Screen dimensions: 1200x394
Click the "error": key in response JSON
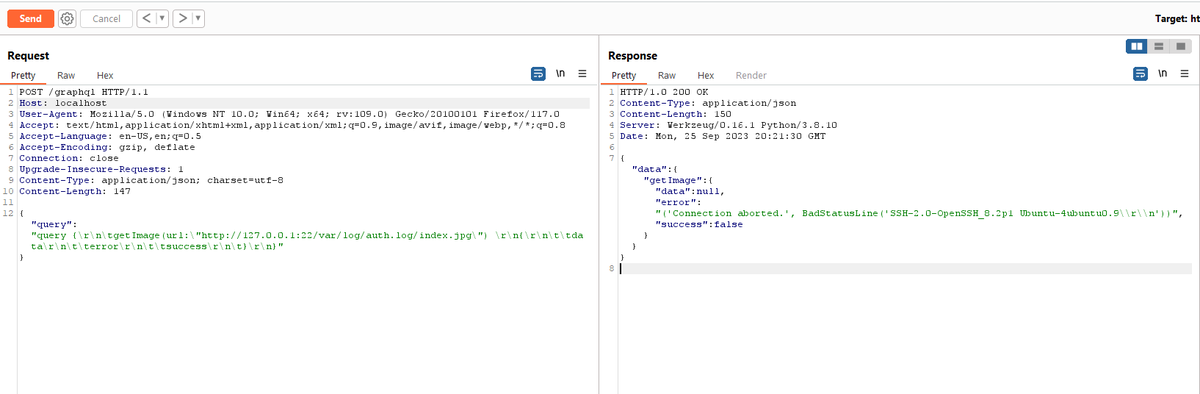pos(677,202)
